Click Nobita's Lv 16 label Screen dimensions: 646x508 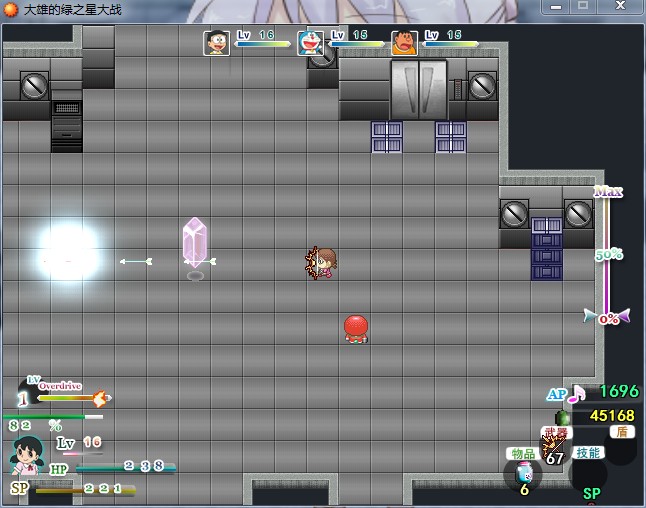point(255,35)
